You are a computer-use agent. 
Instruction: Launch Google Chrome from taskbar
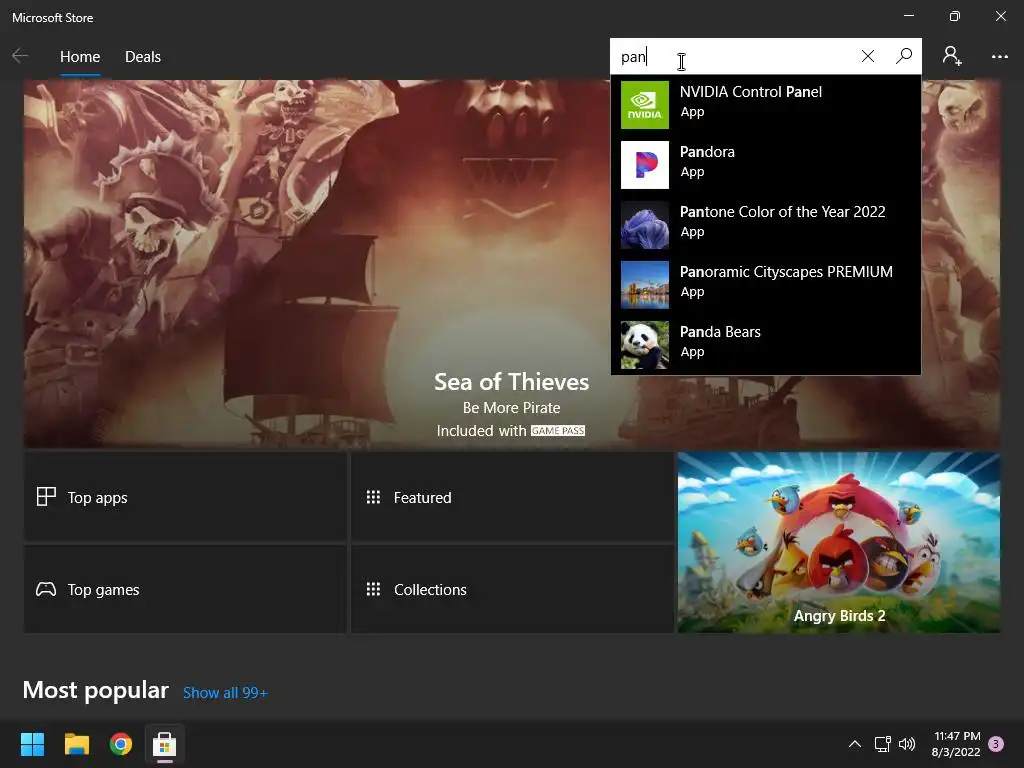121,744
